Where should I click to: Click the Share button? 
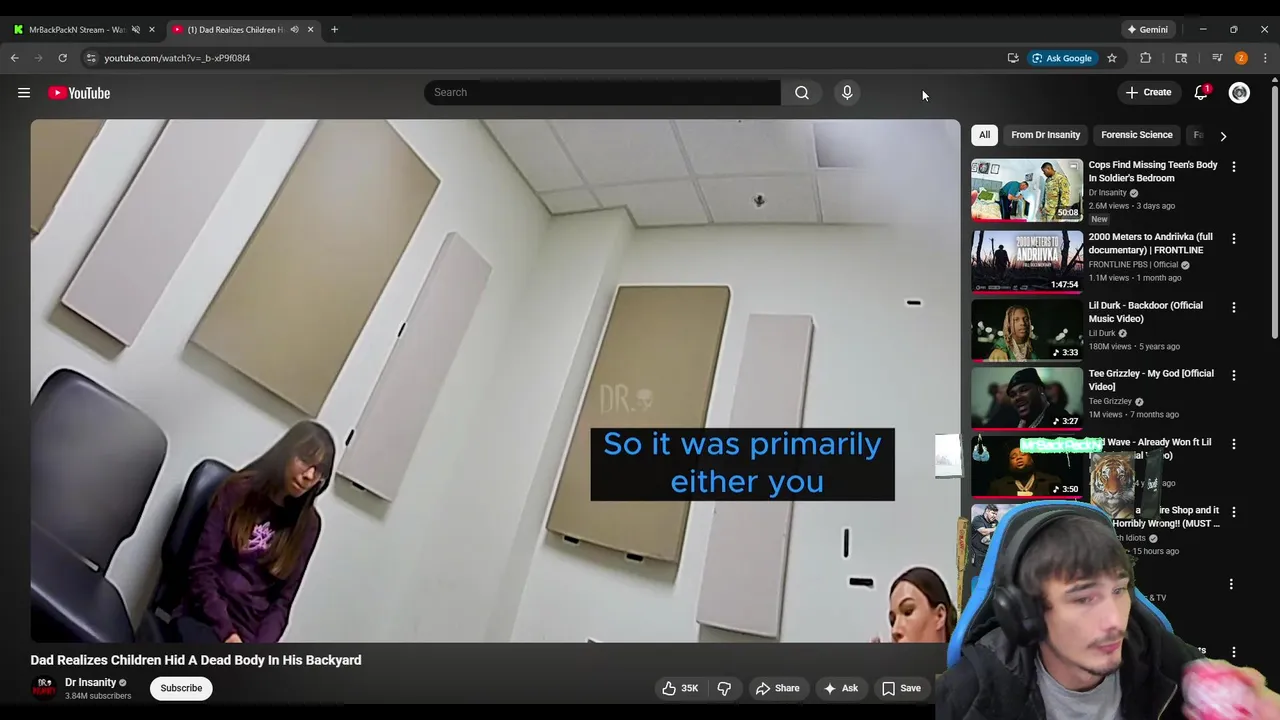click(777, 688)
